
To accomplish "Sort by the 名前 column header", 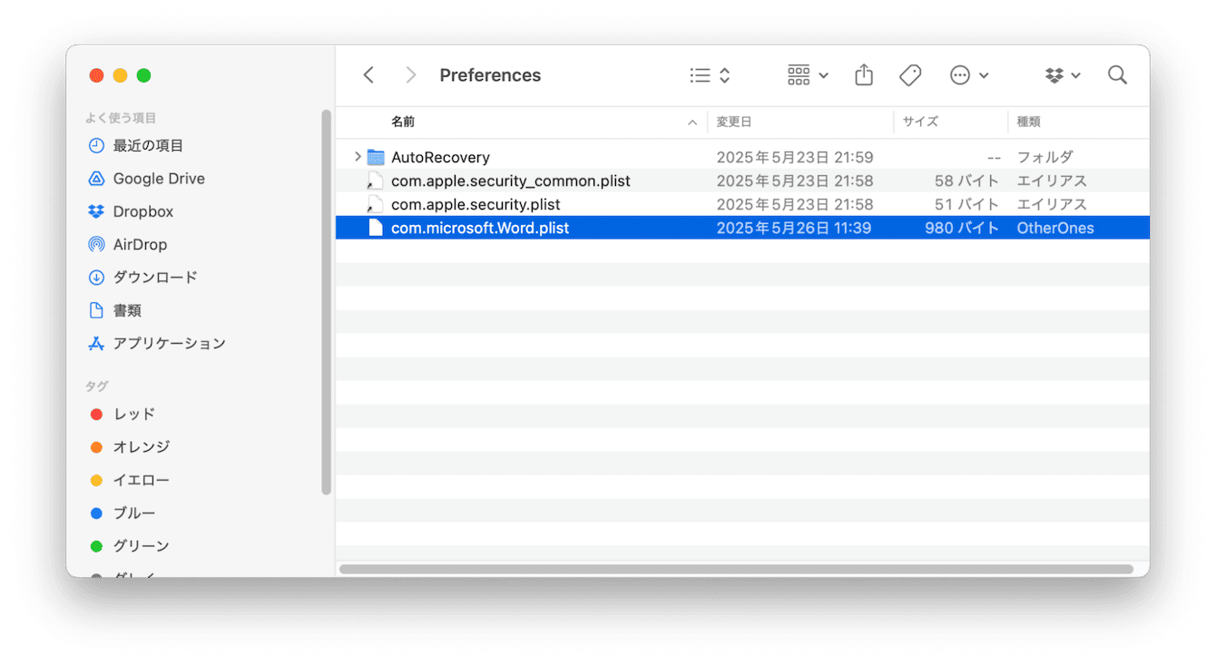I will coord(403,122).
